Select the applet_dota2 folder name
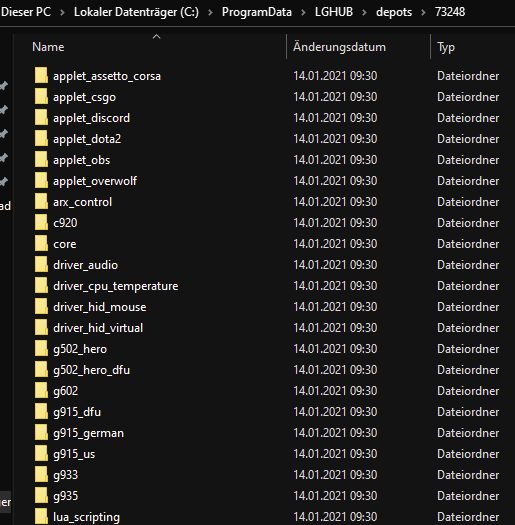This screenshot has height=525, width=515. pos(87,139)
